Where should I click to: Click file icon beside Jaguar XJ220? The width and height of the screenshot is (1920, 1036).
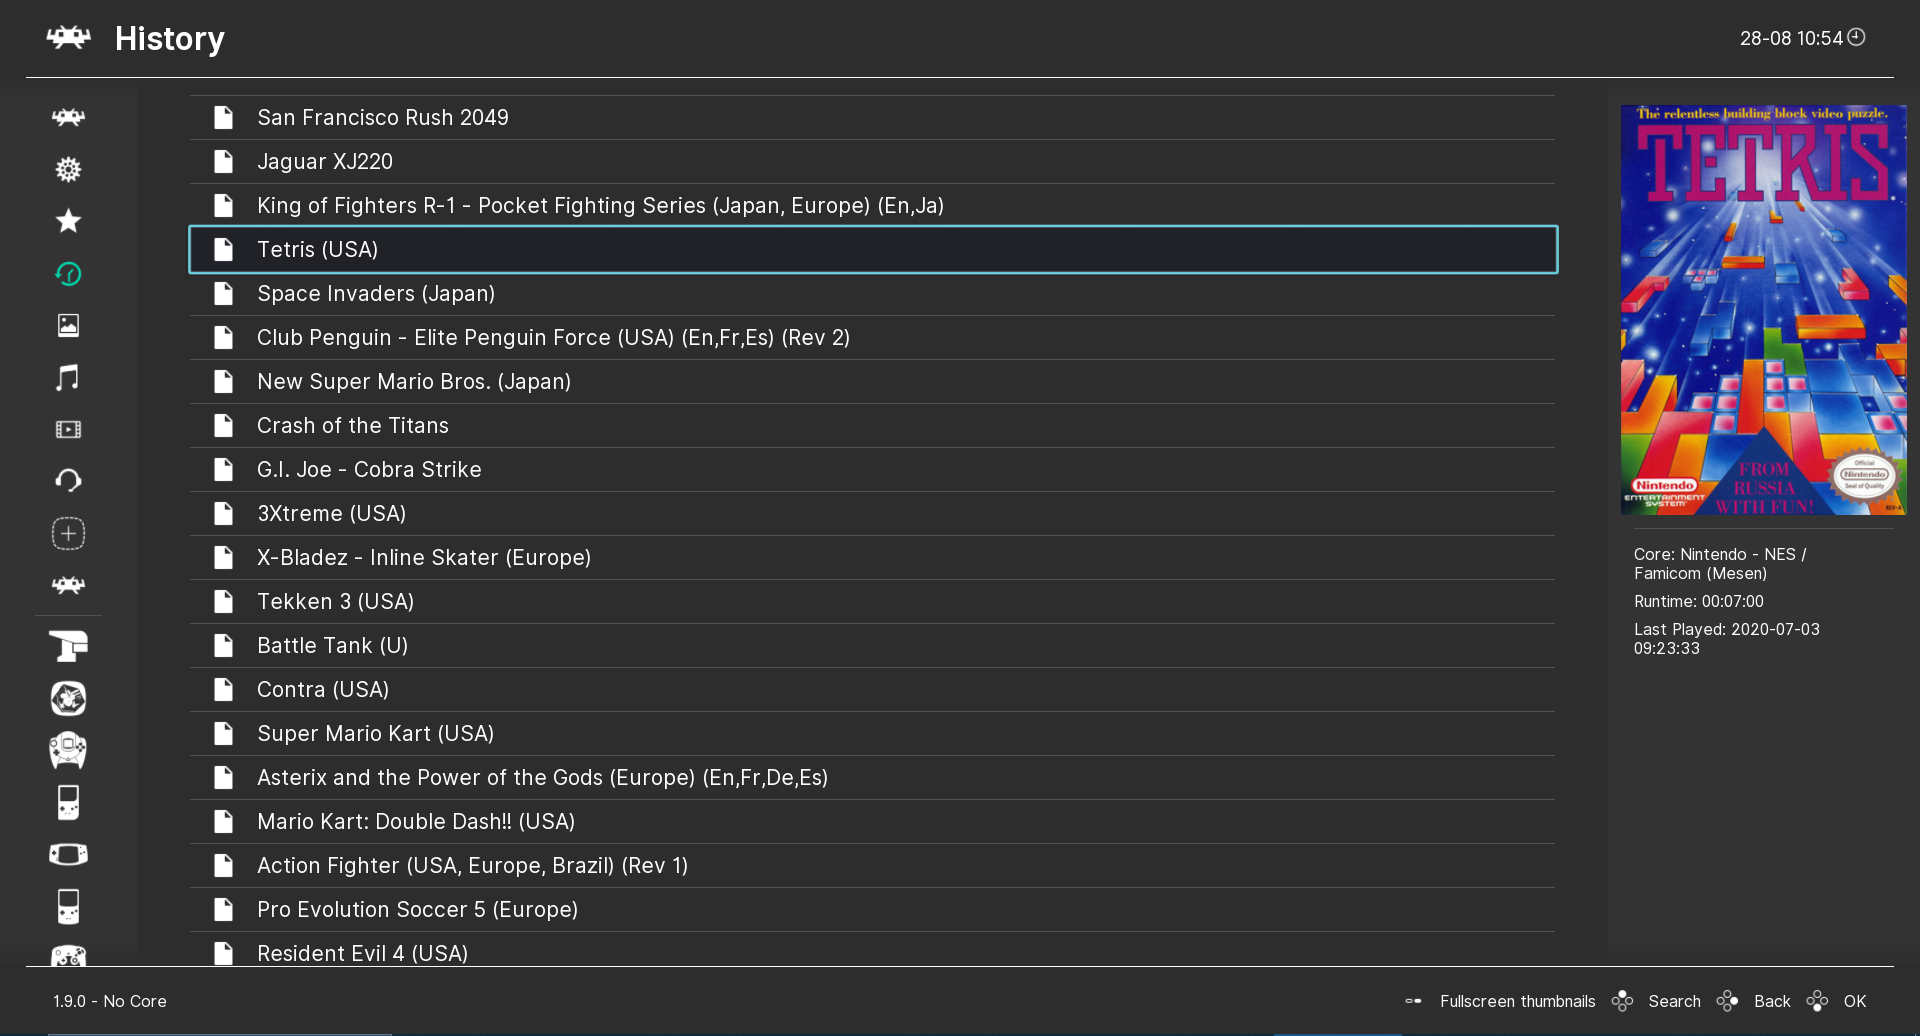click(224, 161)
